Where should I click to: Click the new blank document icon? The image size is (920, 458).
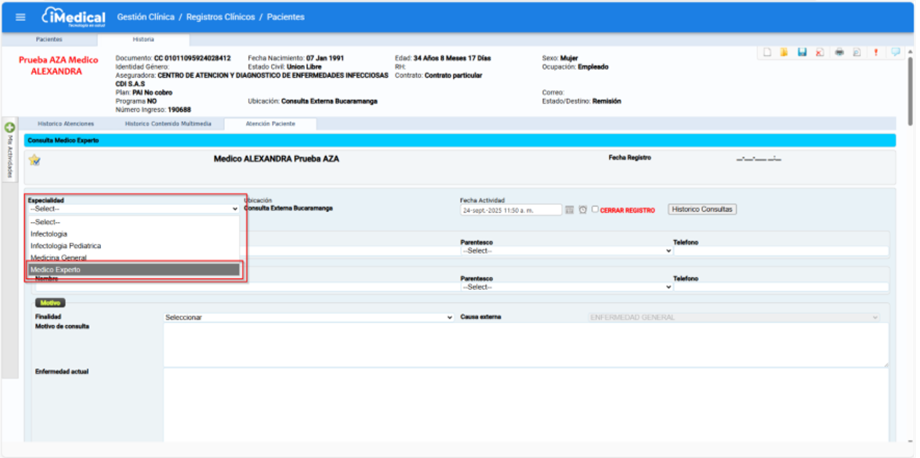pos(766,52)
